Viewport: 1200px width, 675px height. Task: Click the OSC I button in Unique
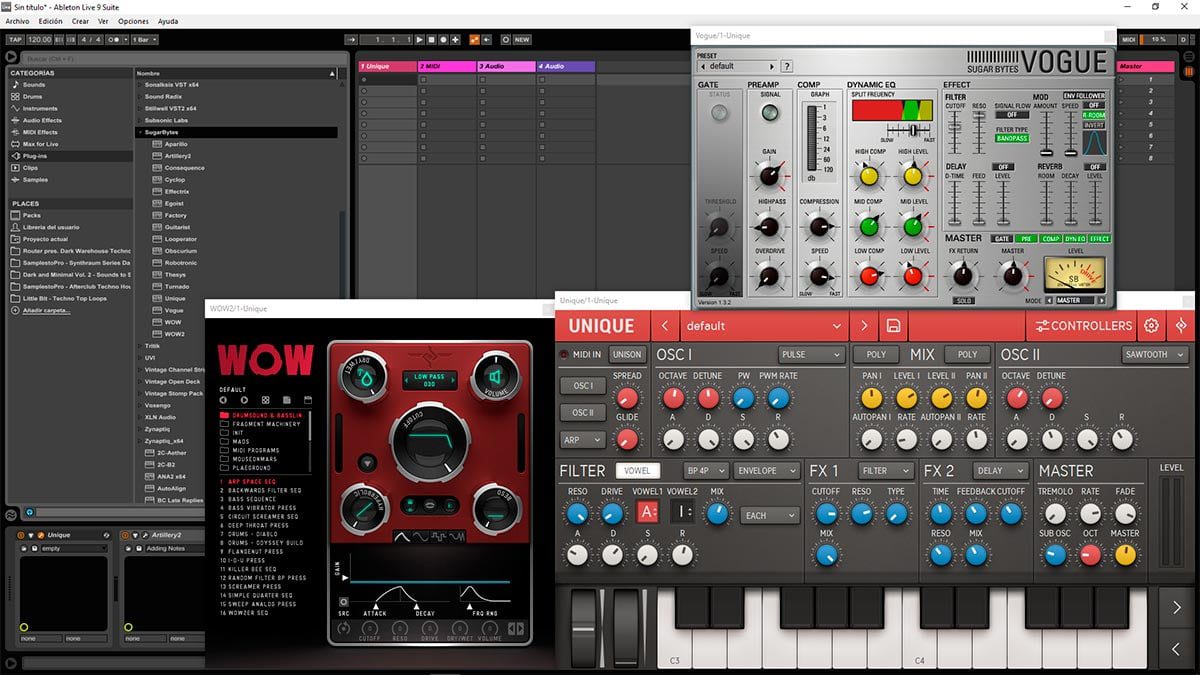tap(583, 385)
